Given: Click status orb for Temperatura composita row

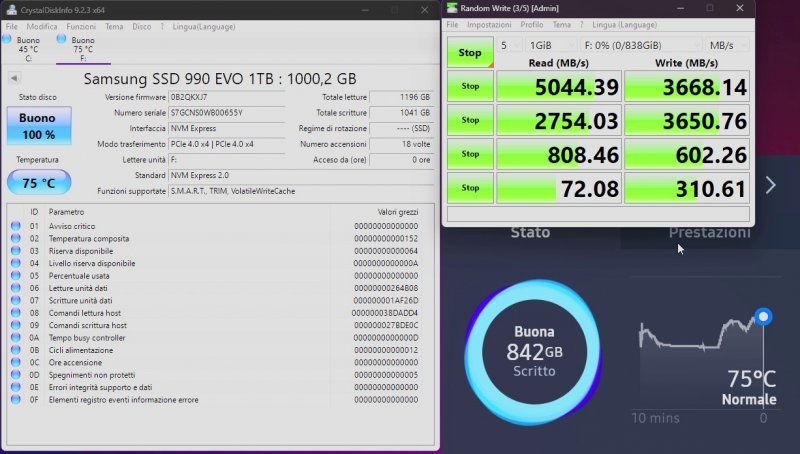Looking at the screenshot, I should [16, 238].
